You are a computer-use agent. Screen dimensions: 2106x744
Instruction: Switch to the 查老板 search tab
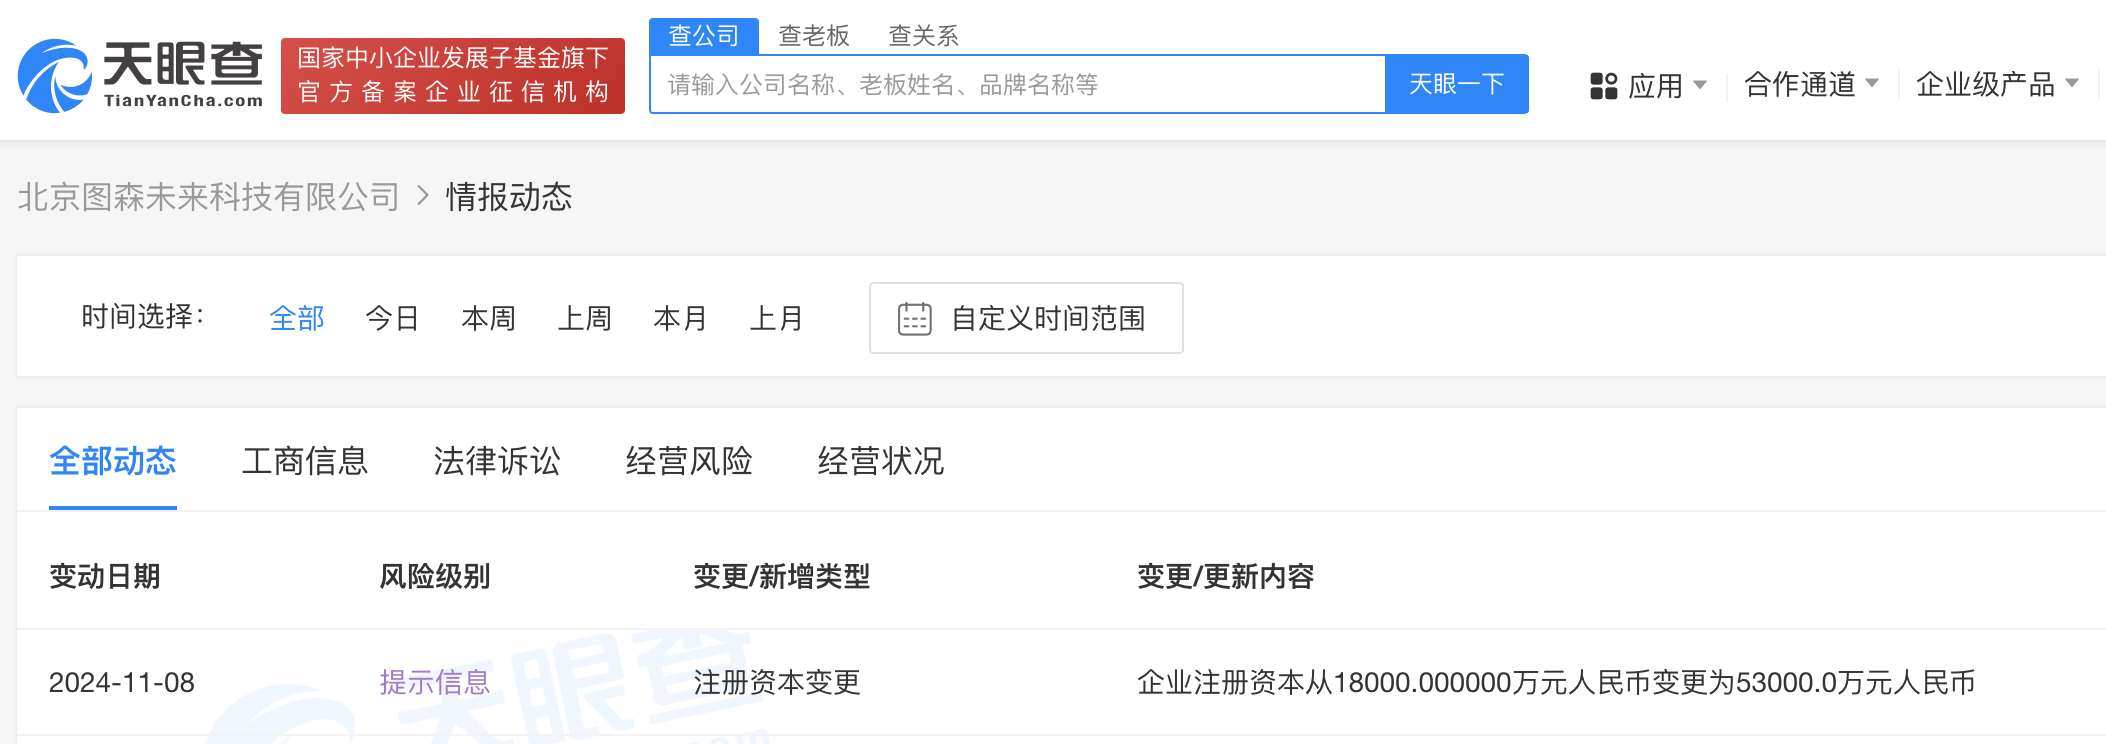pos(814,36)
